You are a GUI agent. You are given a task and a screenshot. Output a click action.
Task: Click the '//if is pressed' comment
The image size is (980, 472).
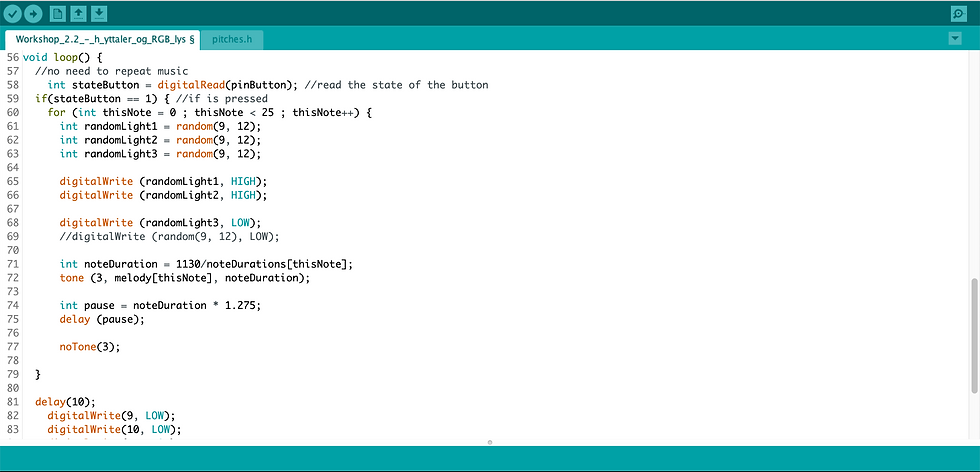tap(222, 99)
